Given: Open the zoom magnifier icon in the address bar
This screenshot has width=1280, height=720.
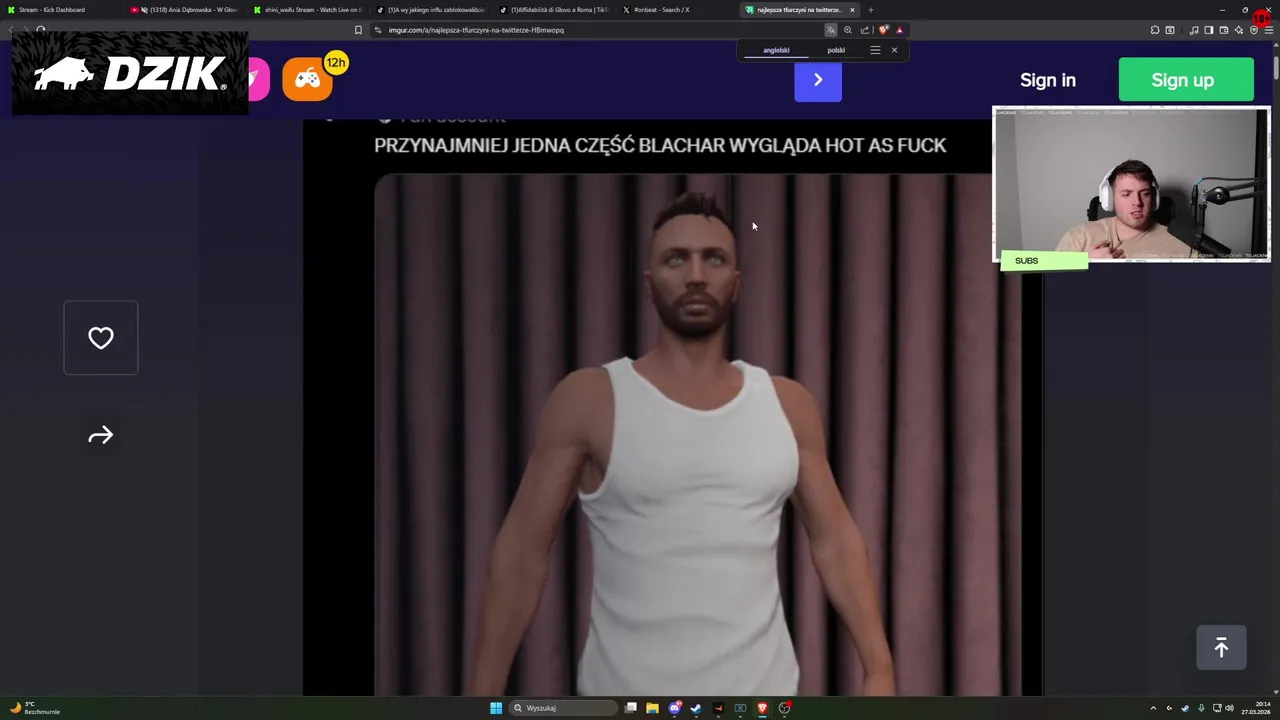Looking at the screenshot, I should pos(848,30).
